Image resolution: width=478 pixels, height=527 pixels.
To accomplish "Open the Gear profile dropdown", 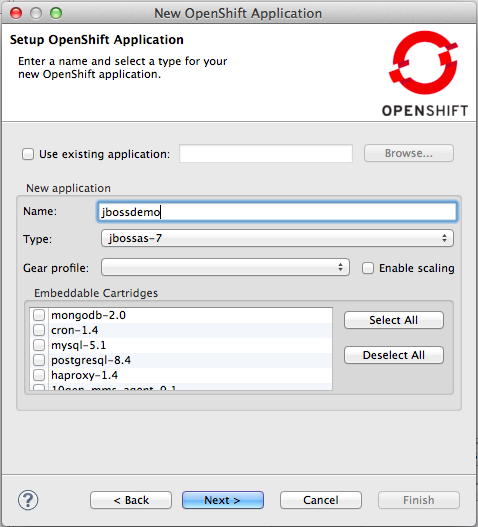I will [x=225, y=267].
